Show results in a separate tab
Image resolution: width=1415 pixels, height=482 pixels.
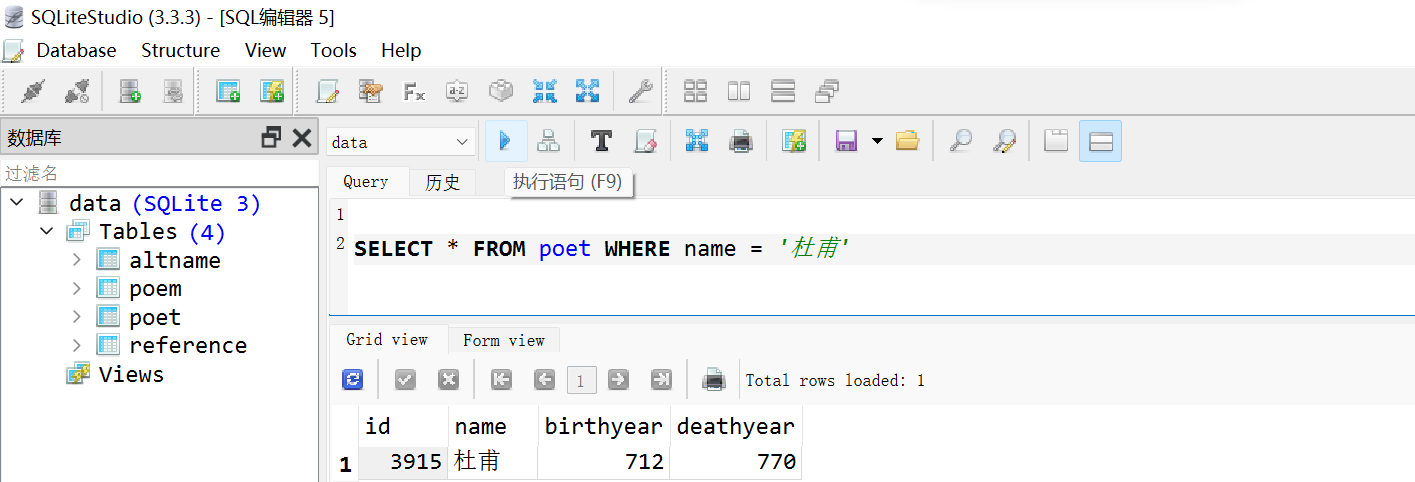click(1056, 141)
